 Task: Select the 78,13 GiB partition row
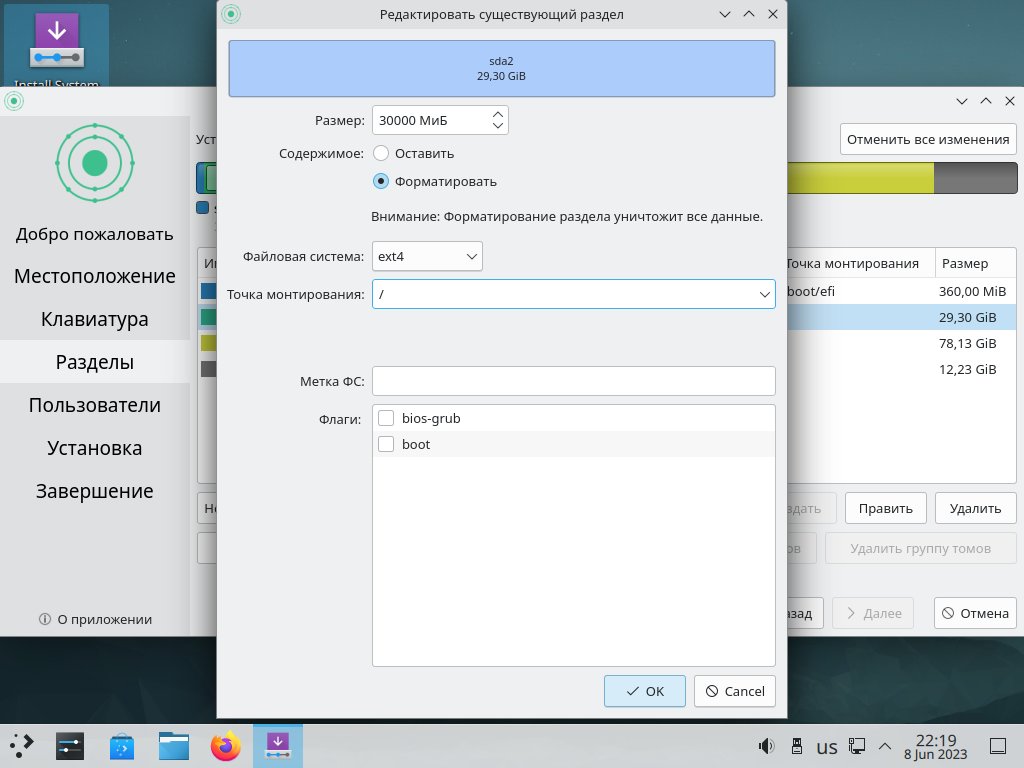click(902, 344)
